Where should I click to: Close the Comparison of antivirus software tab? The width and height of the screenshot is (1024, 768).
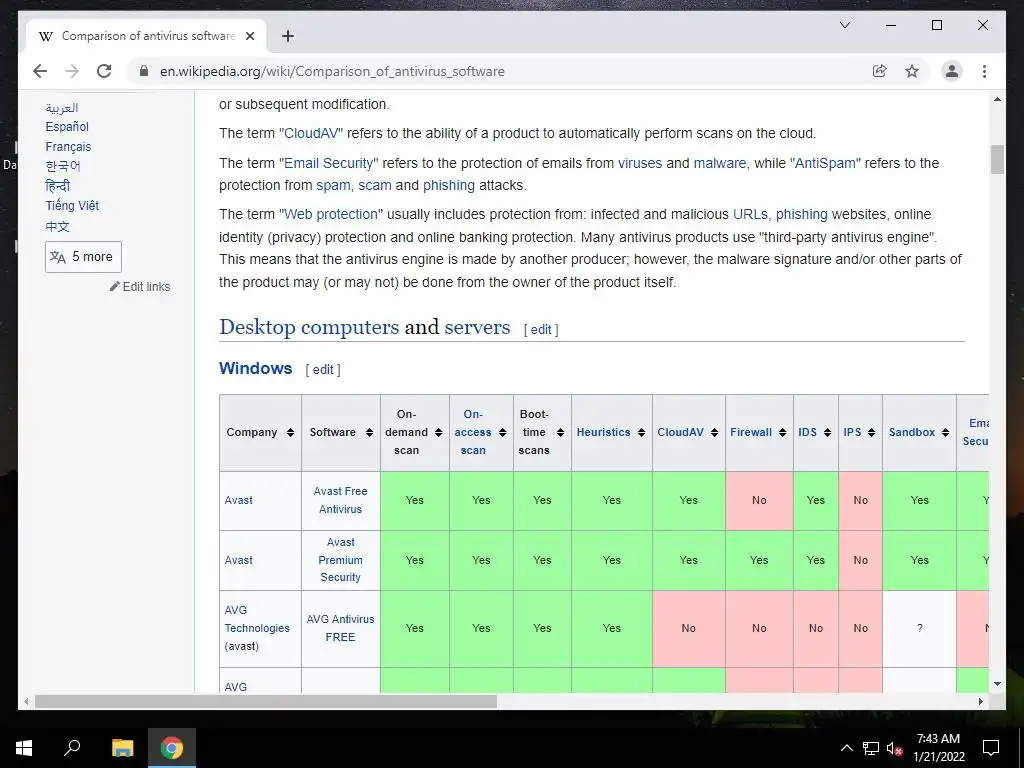249,36
